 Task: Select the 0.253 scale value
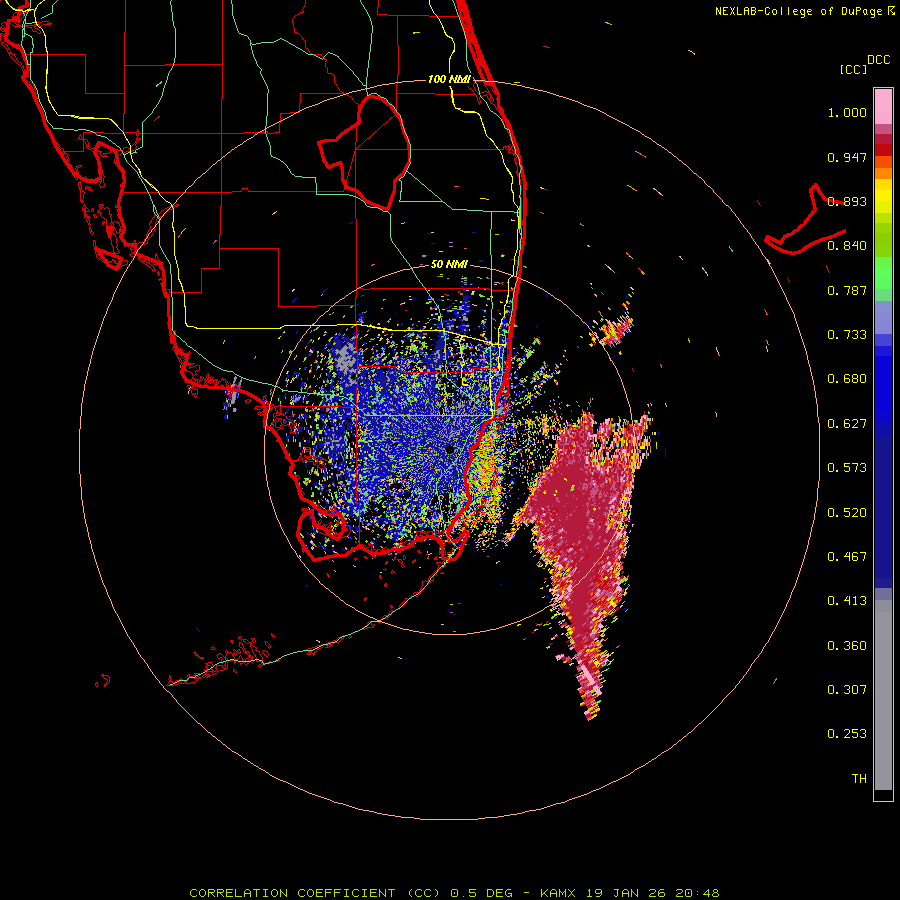coord(847,734)
